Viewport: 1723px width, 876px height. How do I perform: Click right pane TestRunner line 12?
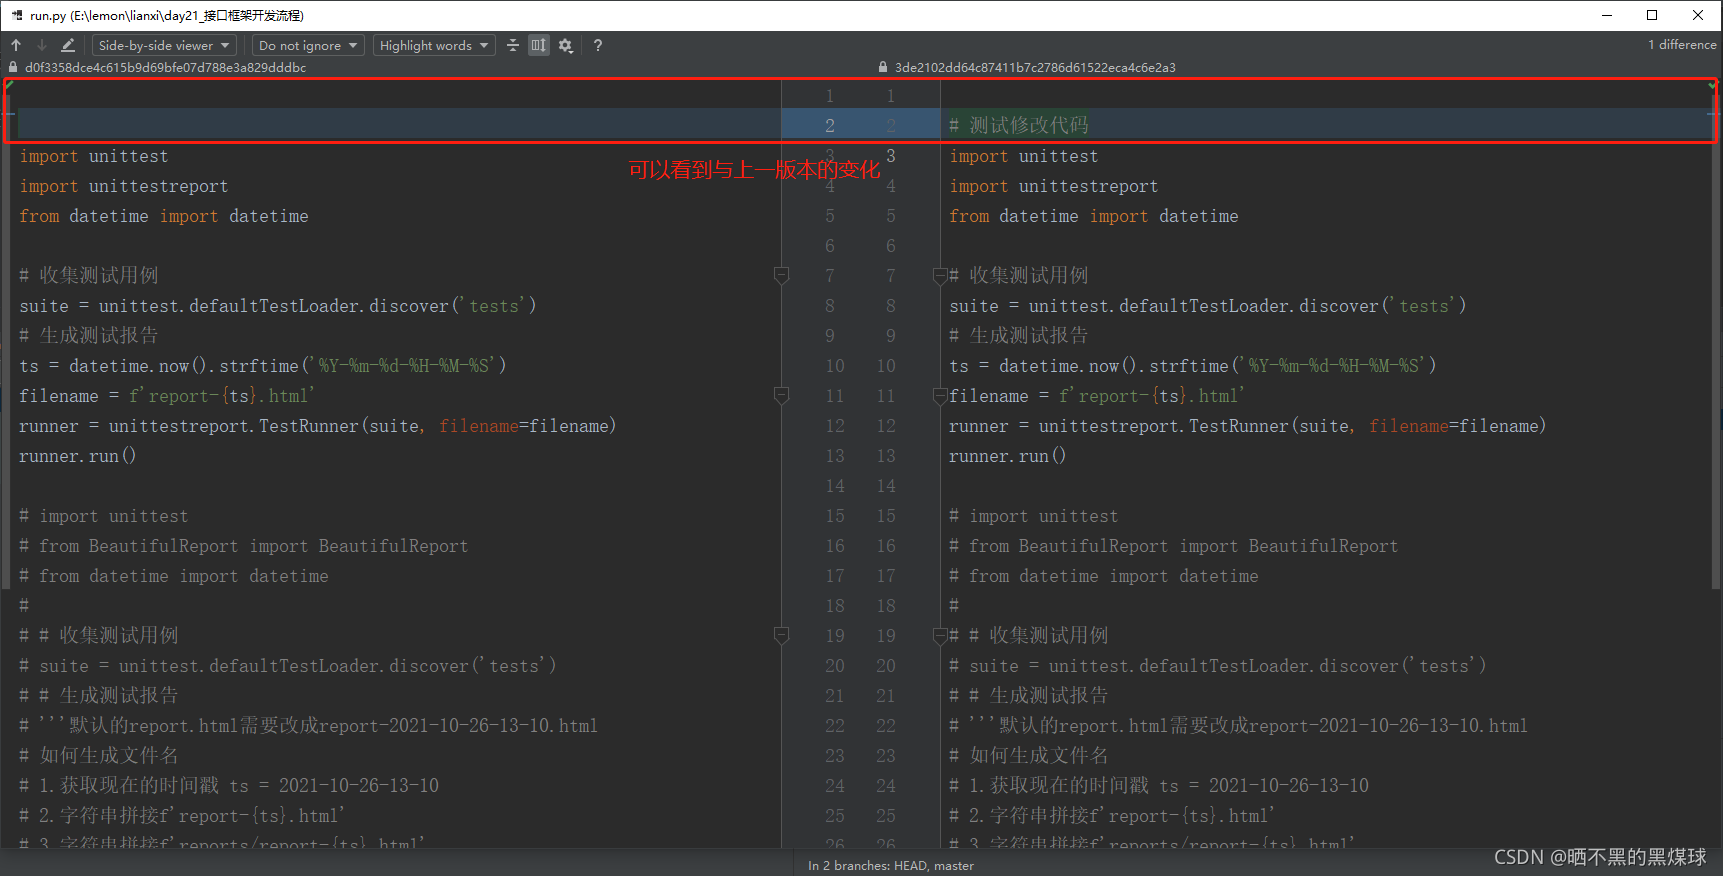pos(1248,426)
